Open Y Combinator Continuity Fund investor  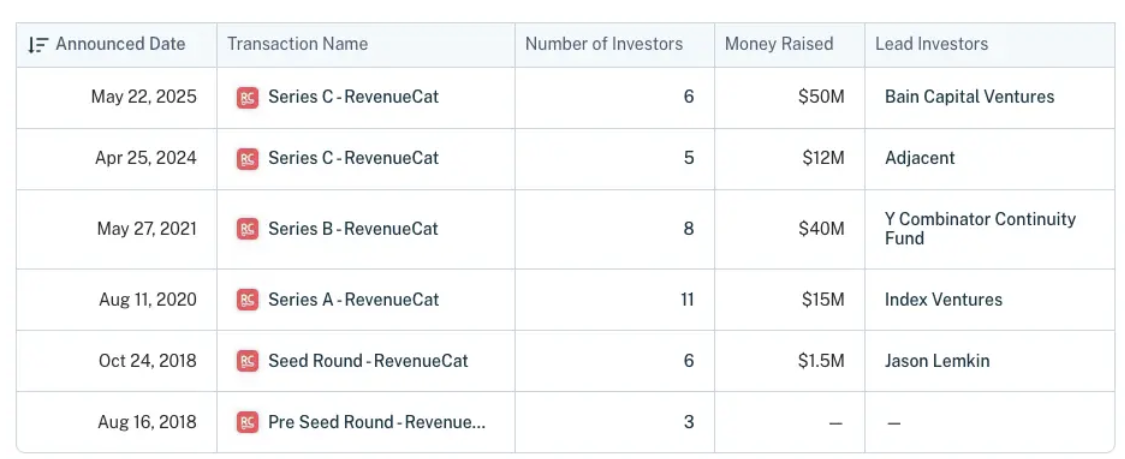click(x=980, y=229)
